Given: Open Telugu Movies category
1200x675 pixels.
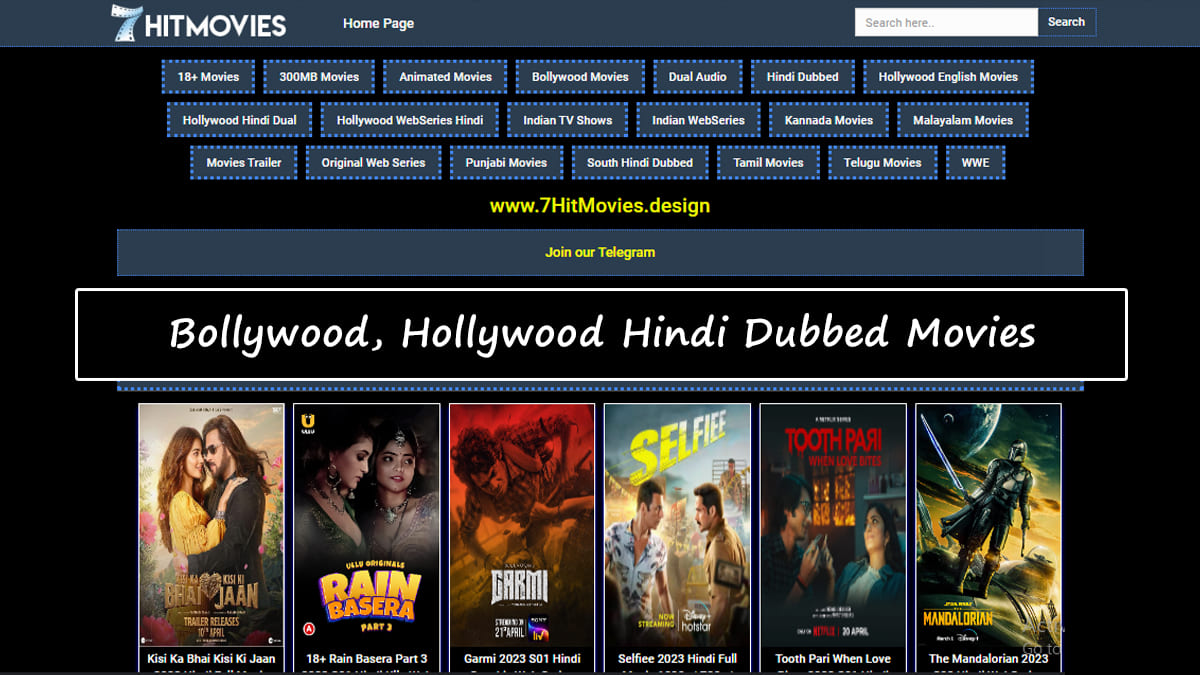Looking at the screenshot, I should coord(882,162).
